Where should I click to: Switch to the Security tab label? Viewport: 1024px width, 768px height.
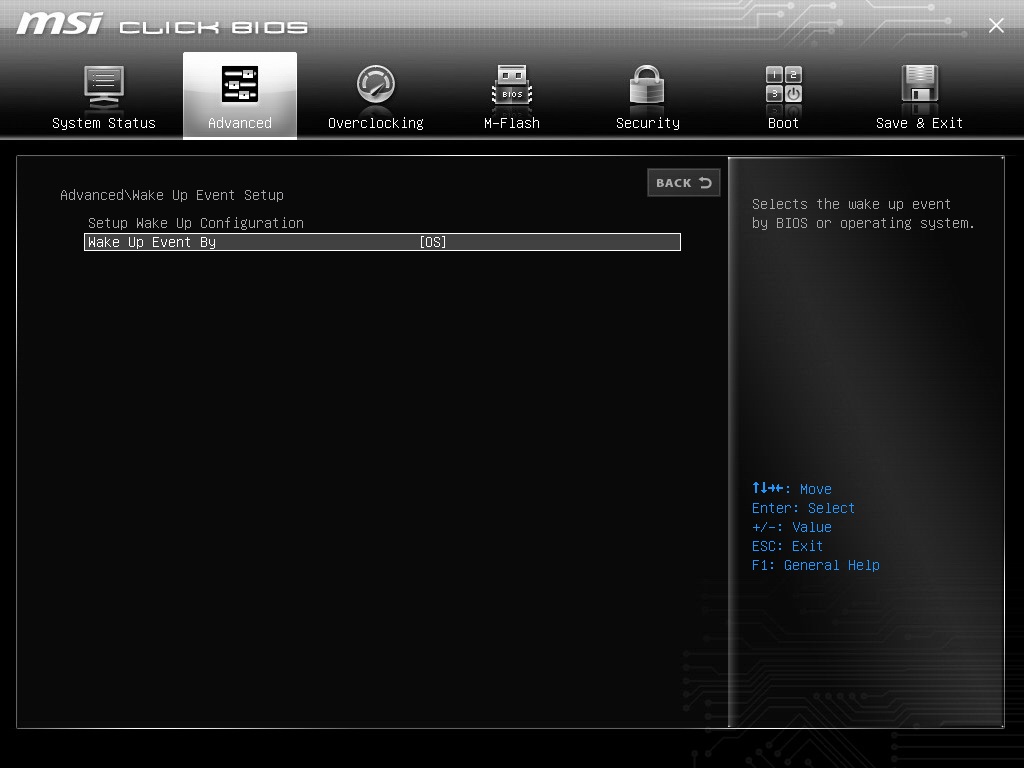(x=648, y=123)
